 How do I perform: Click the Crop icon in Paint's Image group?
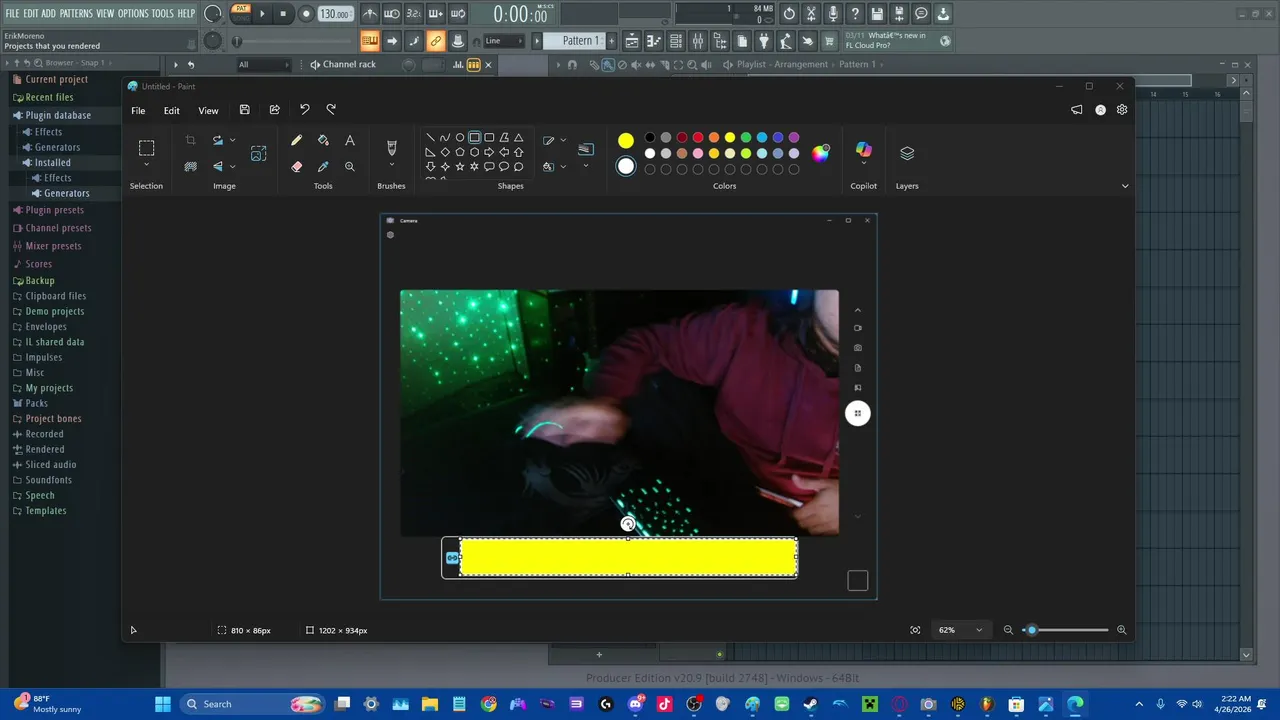coord(190,141)
